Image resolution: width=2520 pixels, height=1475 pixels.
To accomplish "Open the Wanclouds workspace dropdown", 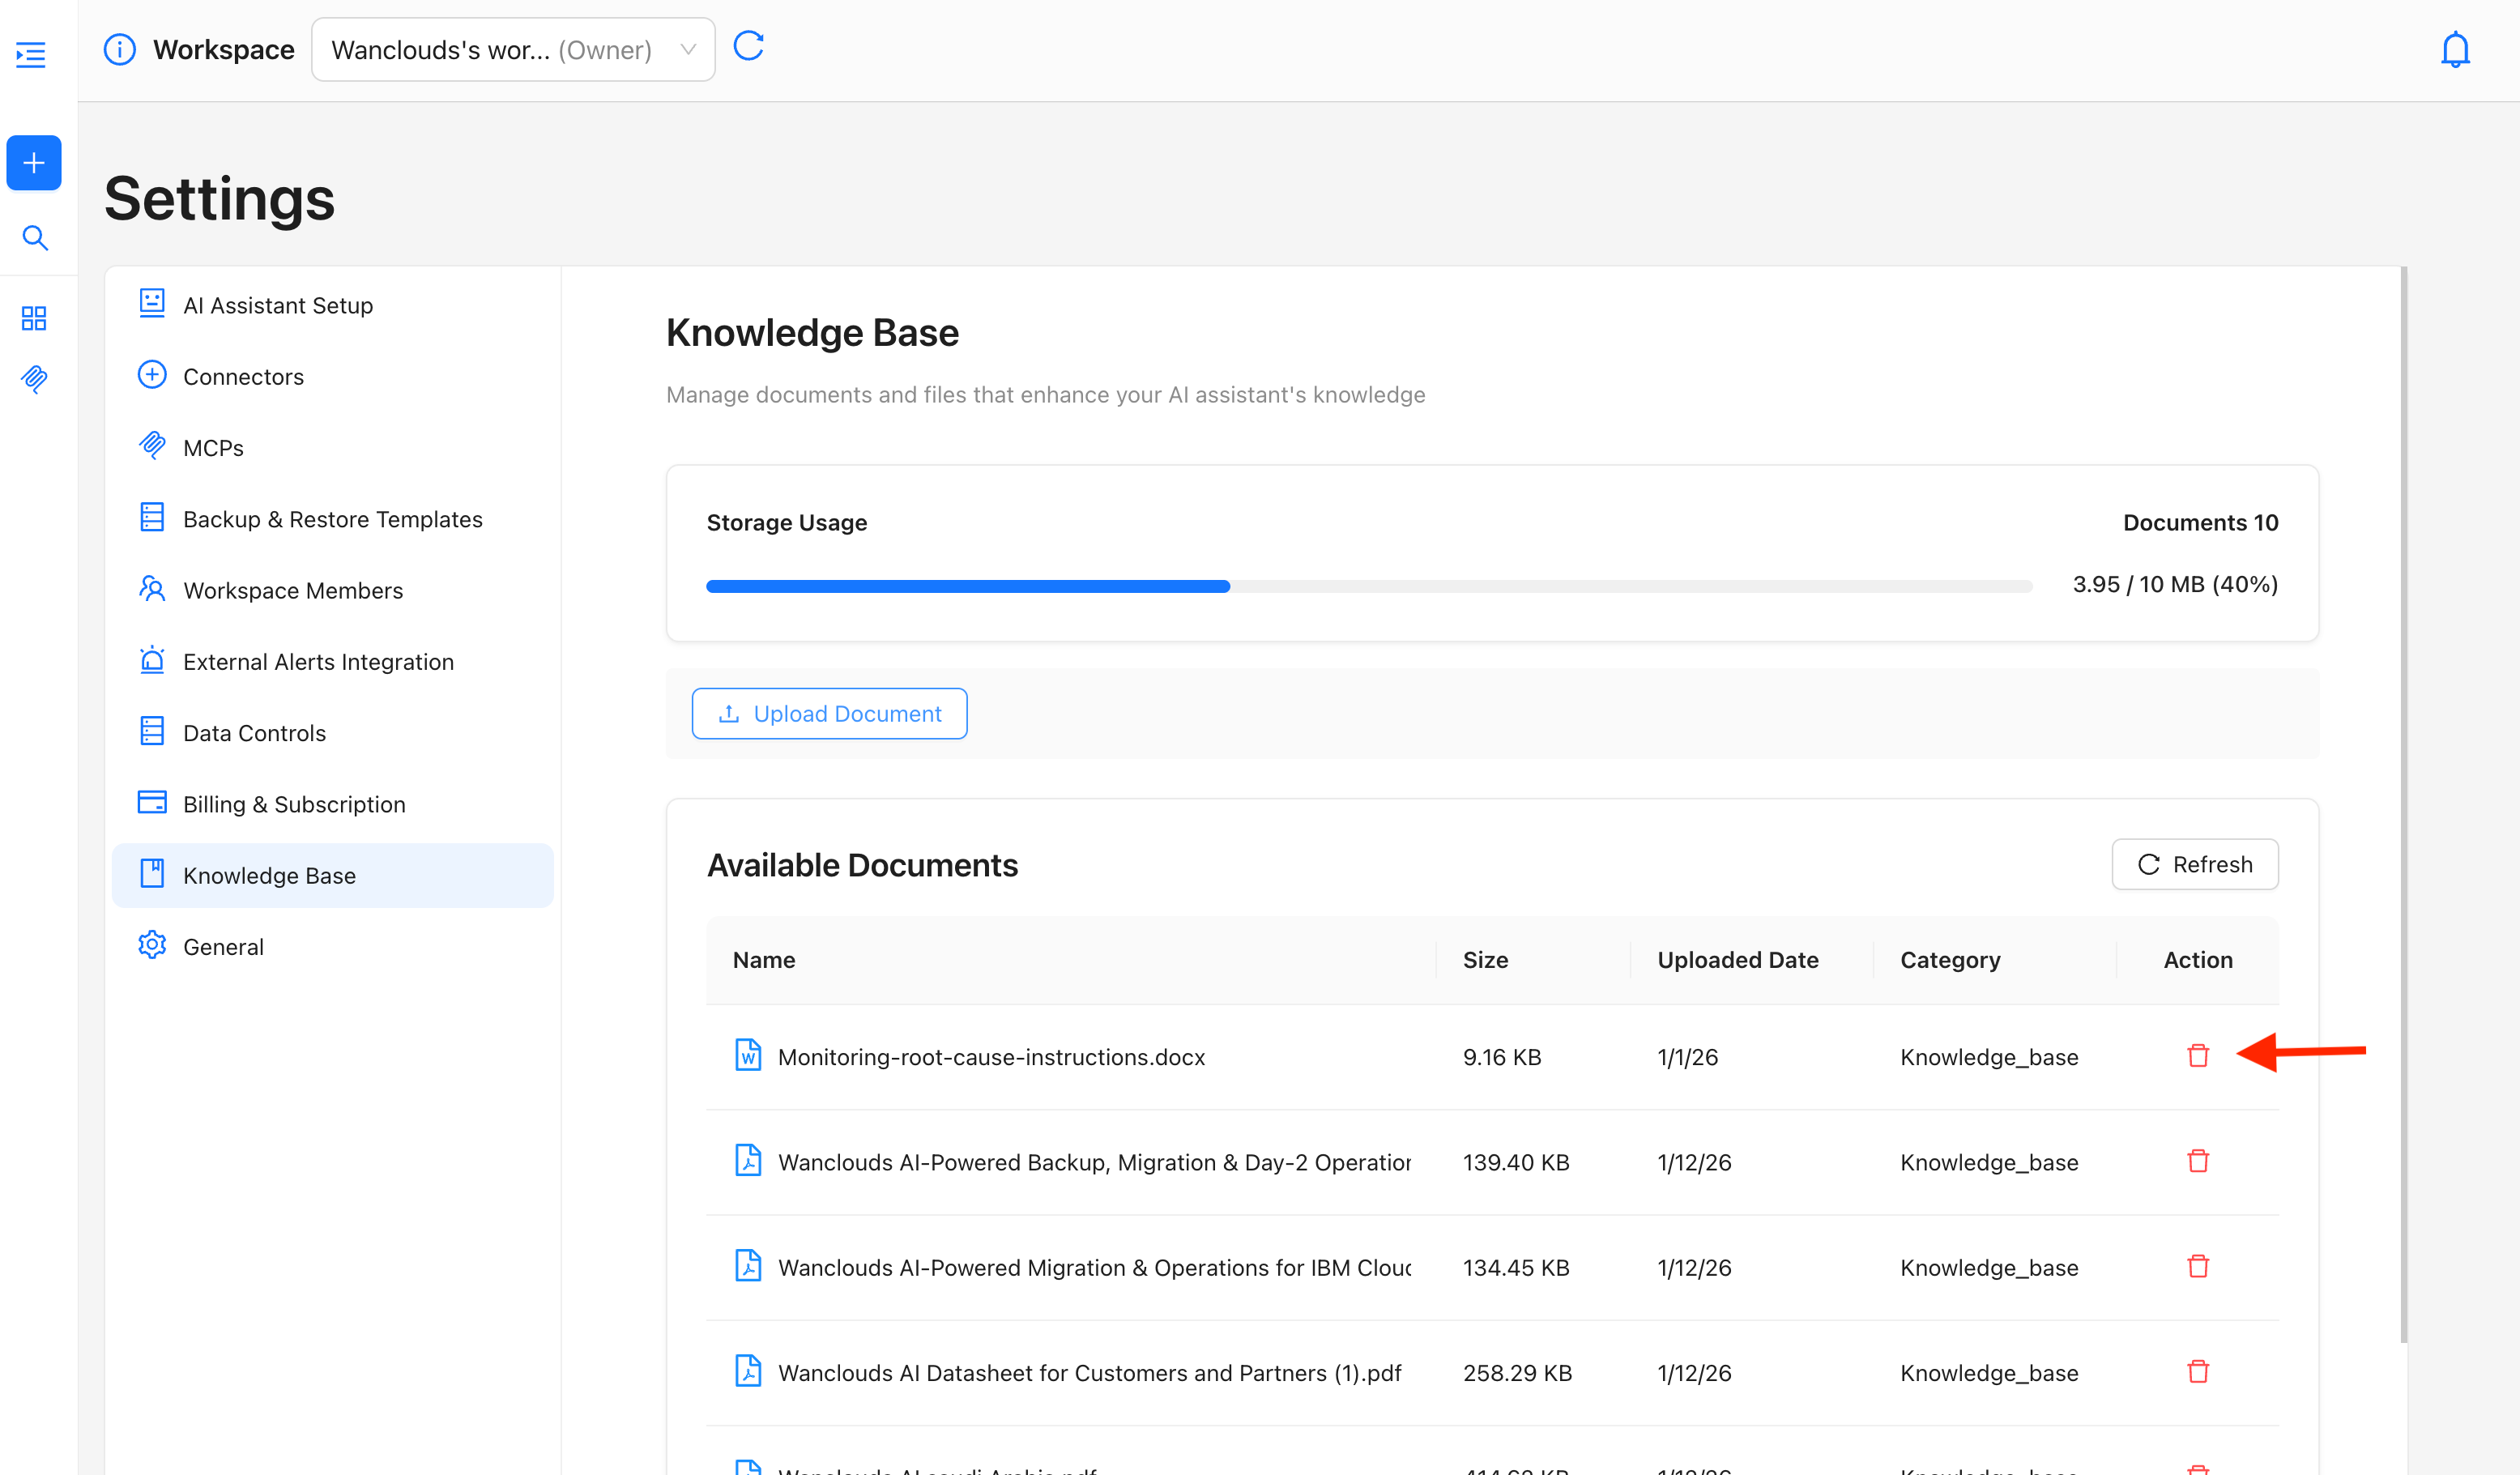I will click(x=513, y=50).
